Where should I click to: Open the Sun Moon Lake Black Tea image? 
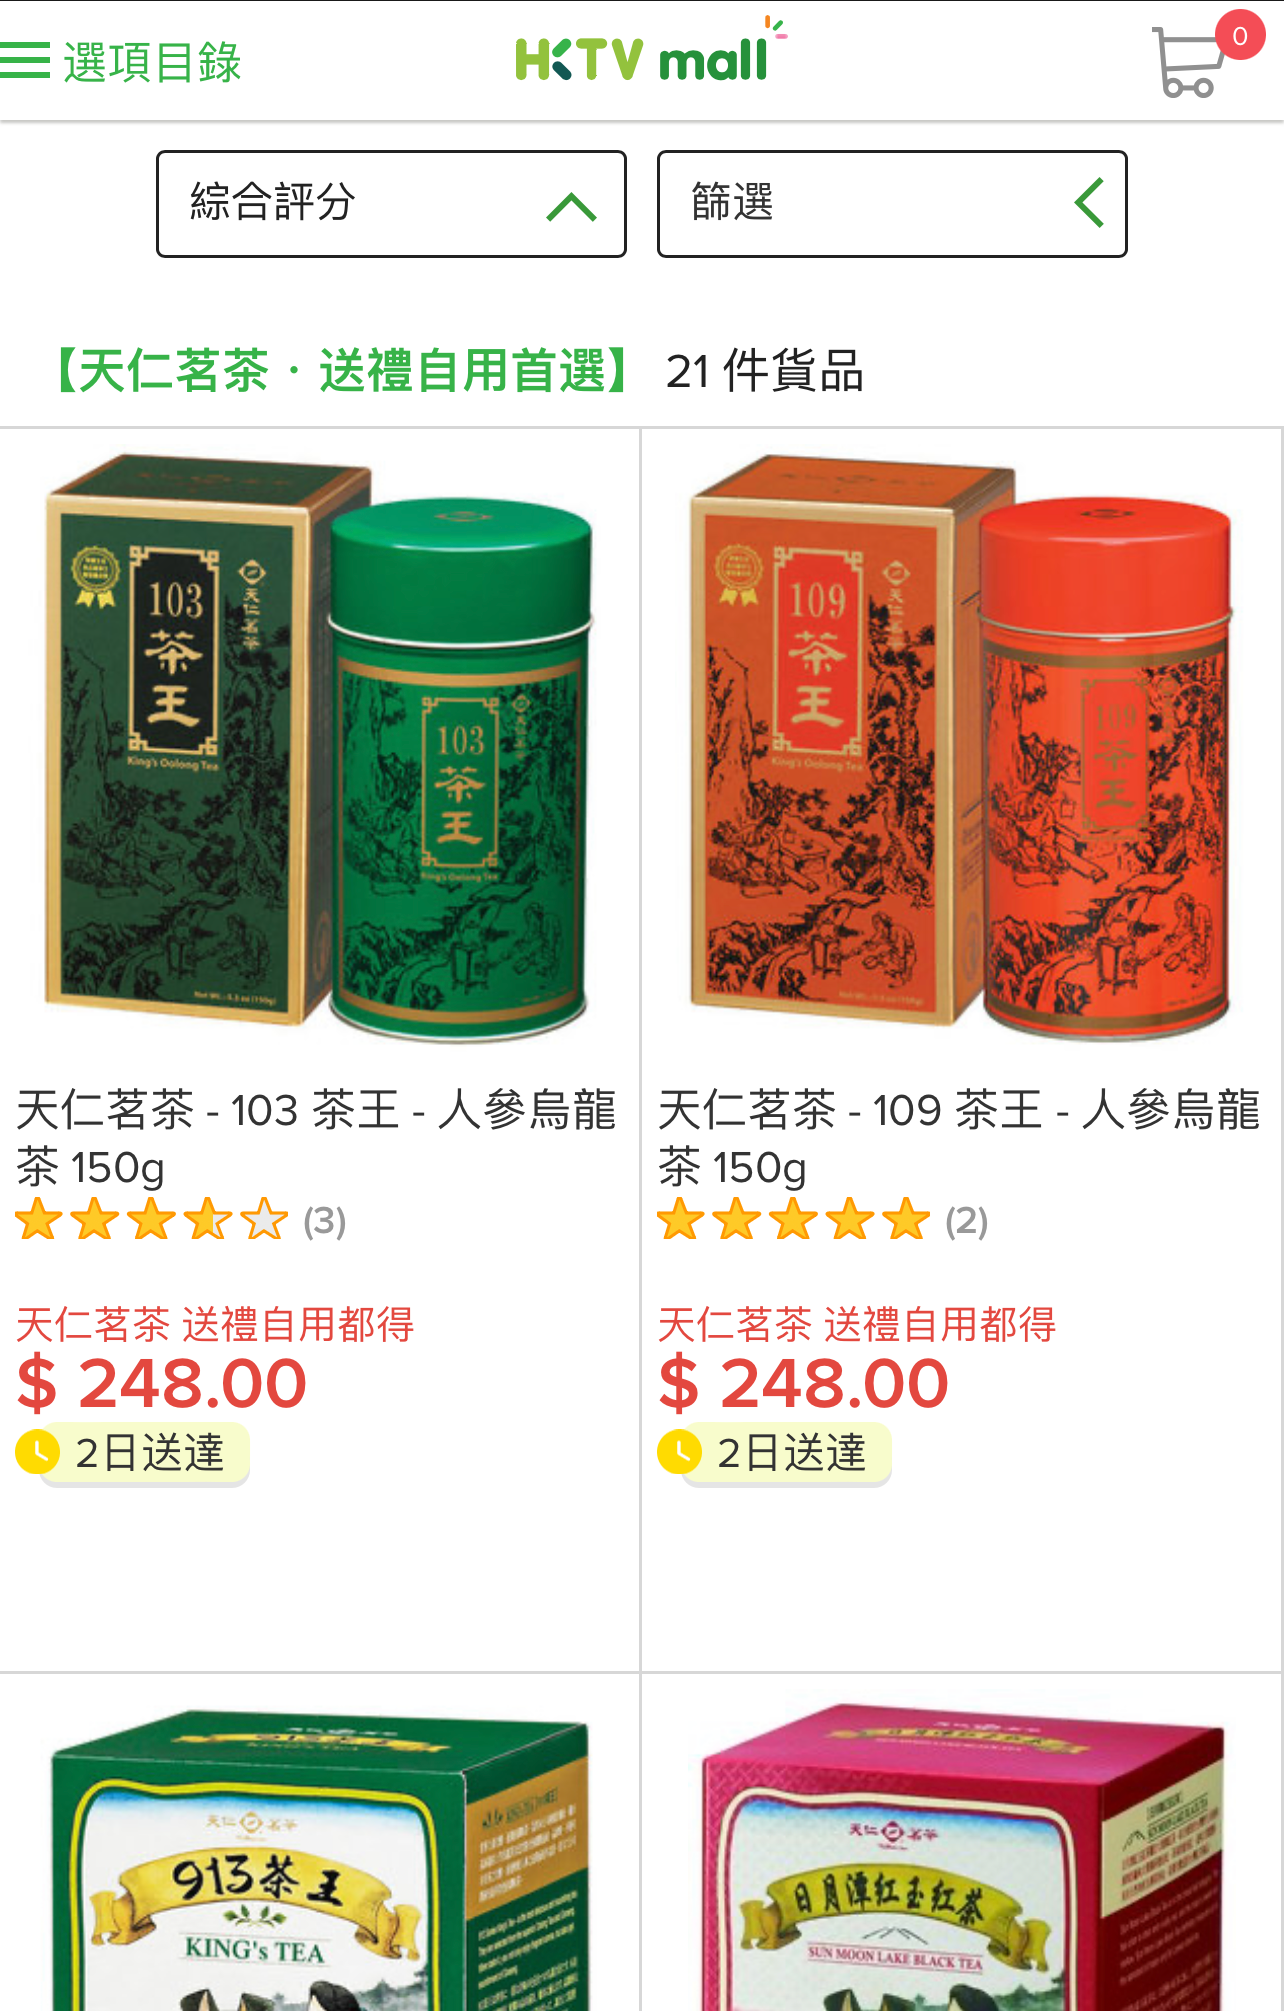pyautogui.click(x=961, y=1860)
